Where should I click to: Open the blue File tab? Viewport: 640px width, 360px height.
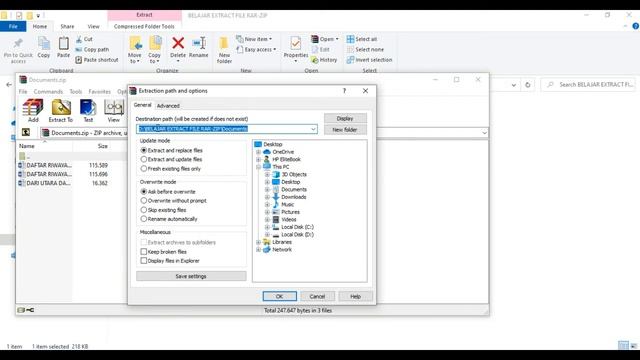(x=13, y=26)
